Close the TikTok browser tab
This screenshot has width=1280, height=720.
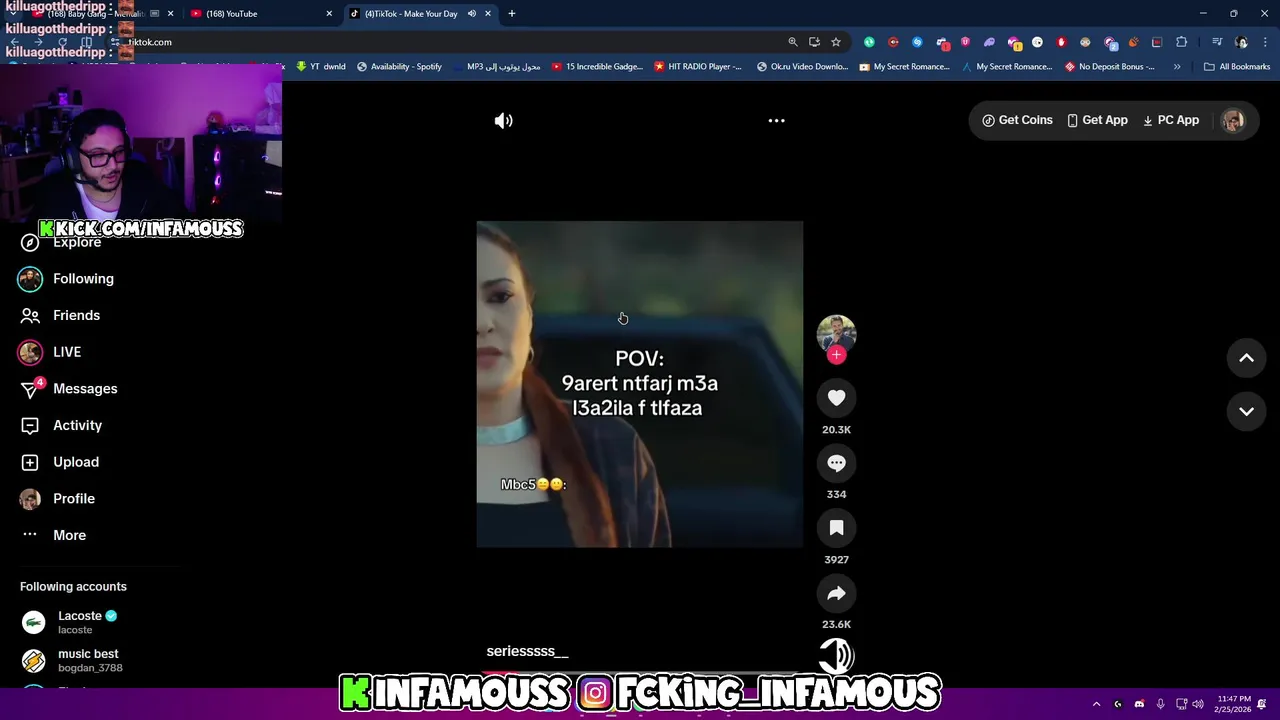(x=488, y=13)
